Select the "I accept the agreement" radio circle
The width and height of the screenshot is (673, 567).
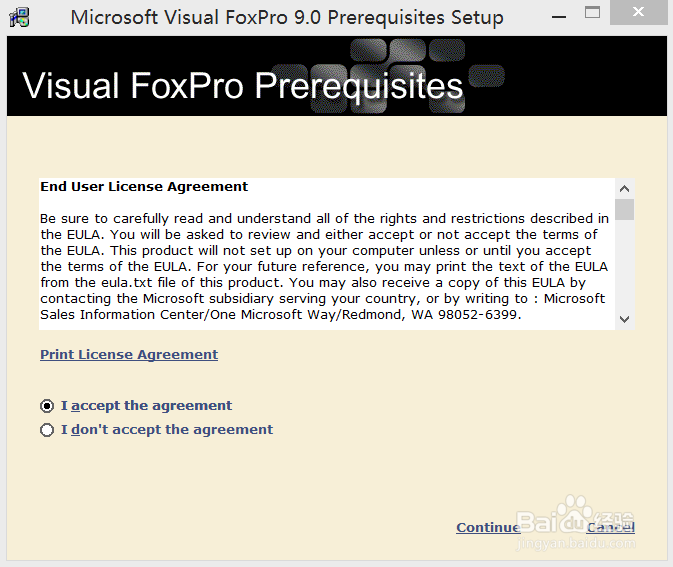(47, 406)
